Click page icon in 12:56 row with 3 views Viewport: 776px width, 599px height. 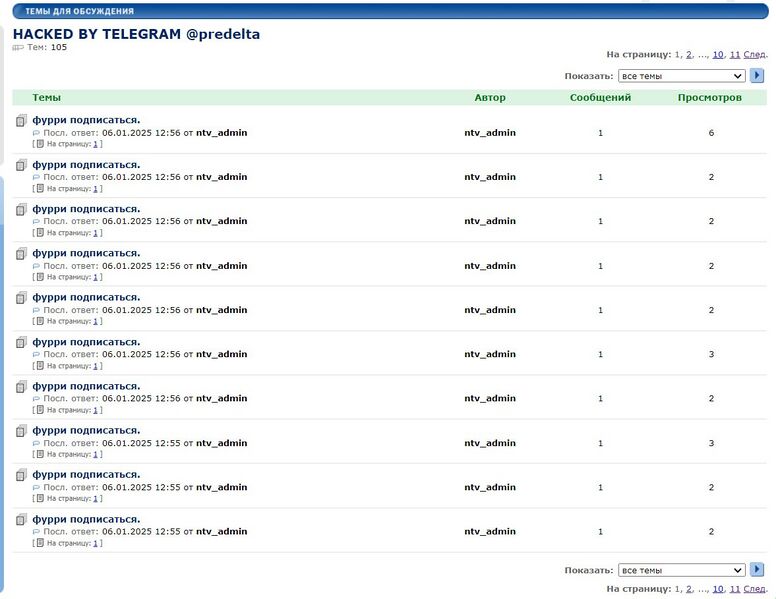(40, 365)
